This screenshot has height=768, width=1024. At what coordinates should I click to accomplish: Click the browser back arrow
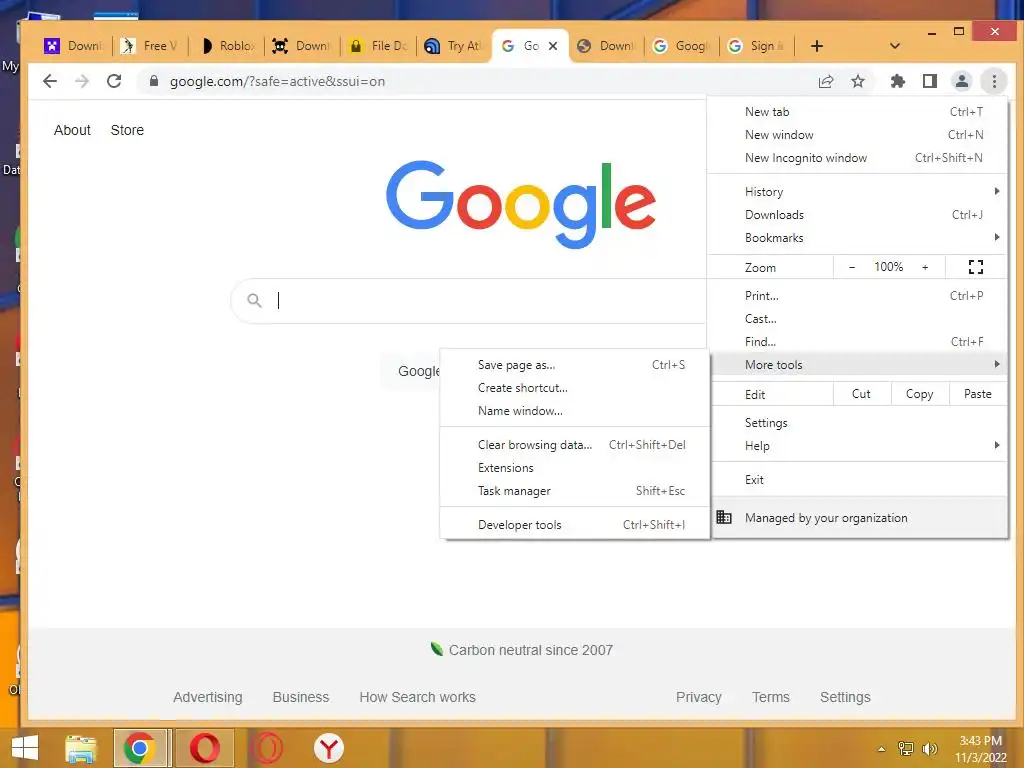(50, 81)
